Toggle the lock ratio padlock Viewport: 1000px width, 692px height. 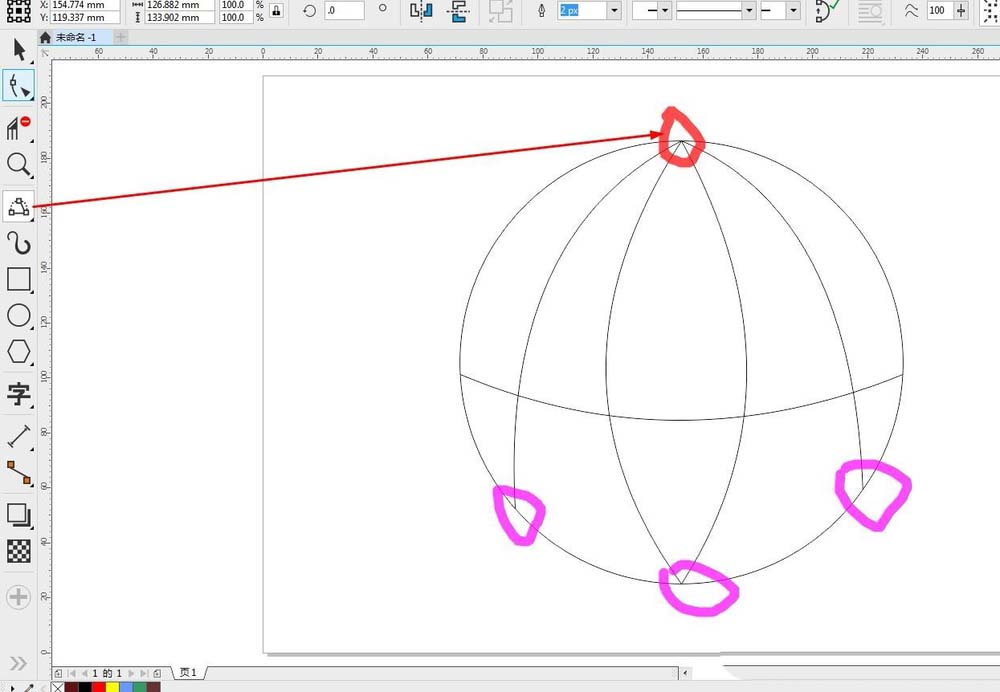[x=276, y=10]
